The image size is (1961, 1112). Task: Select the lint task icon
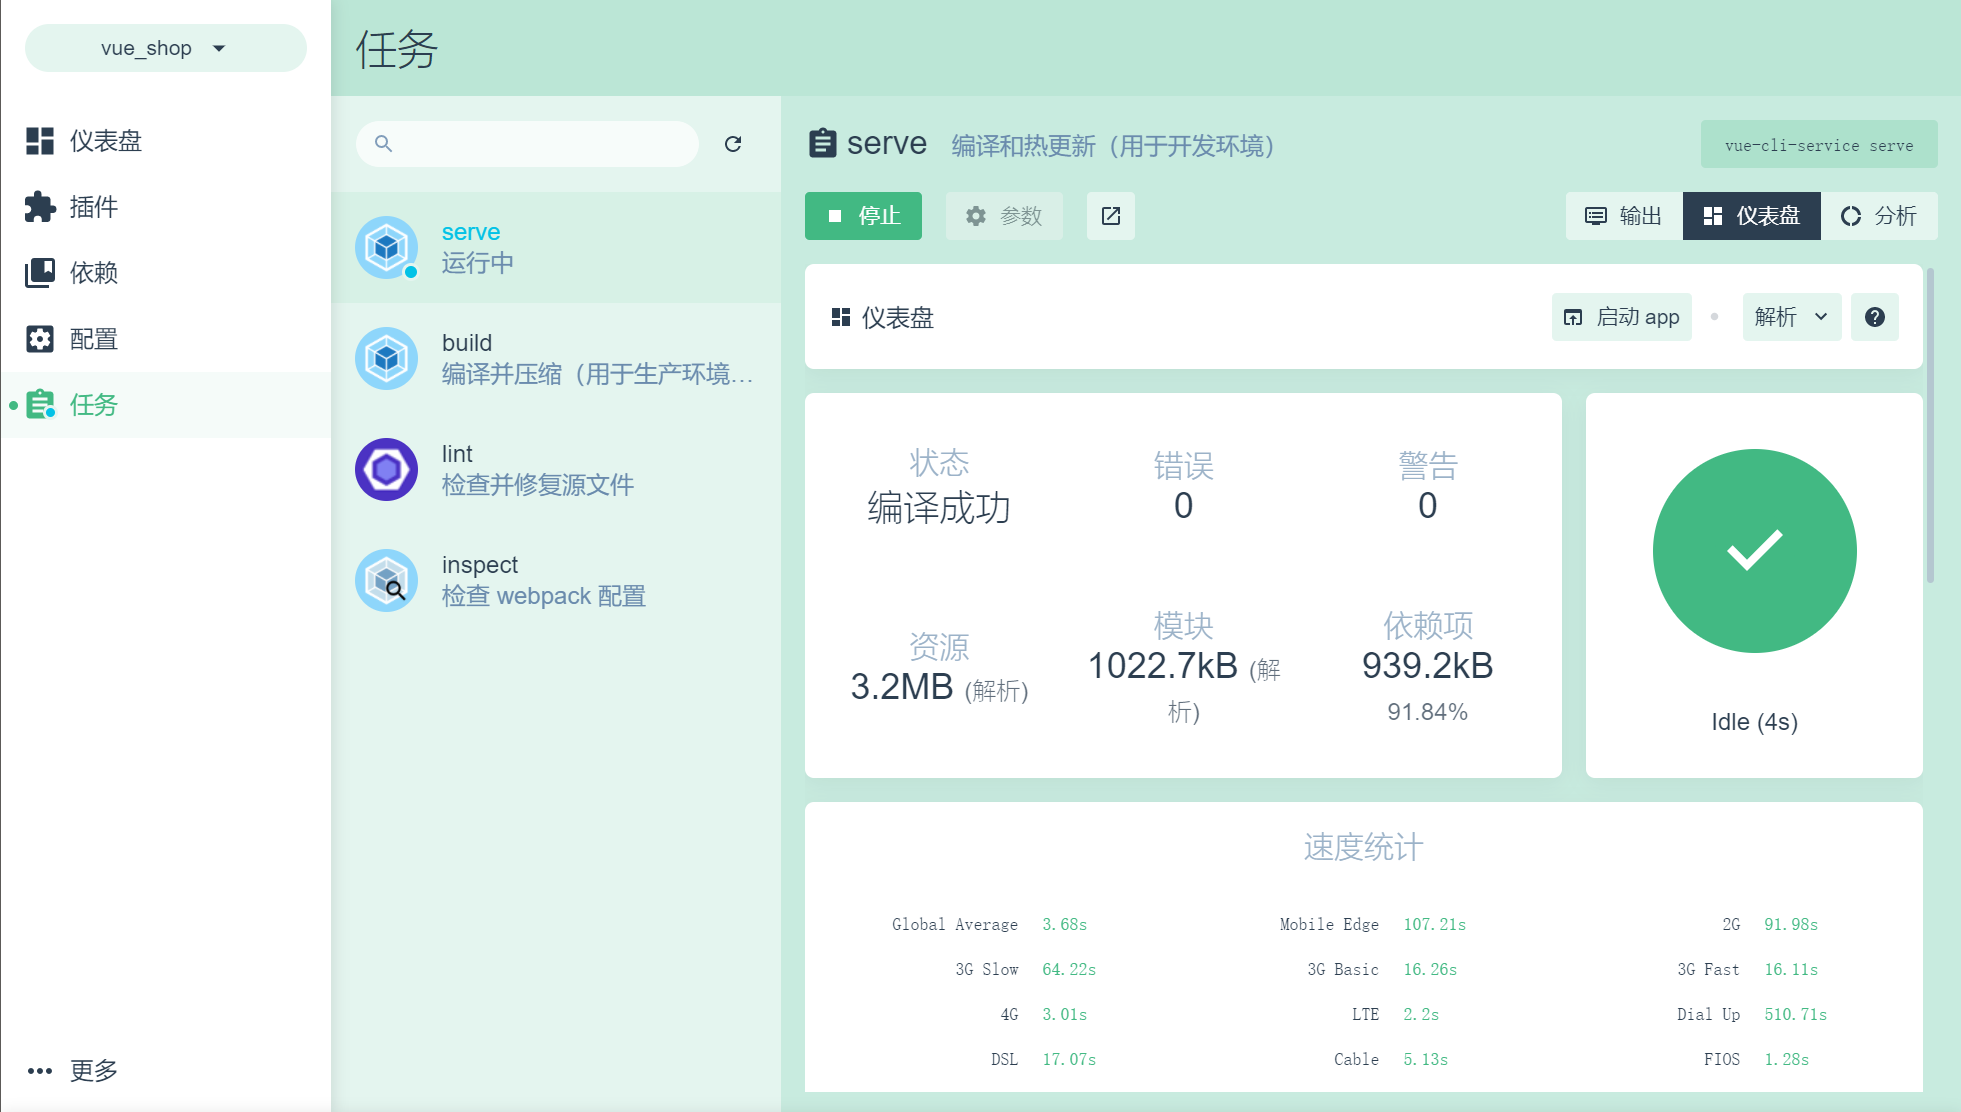tap(386, 469)
